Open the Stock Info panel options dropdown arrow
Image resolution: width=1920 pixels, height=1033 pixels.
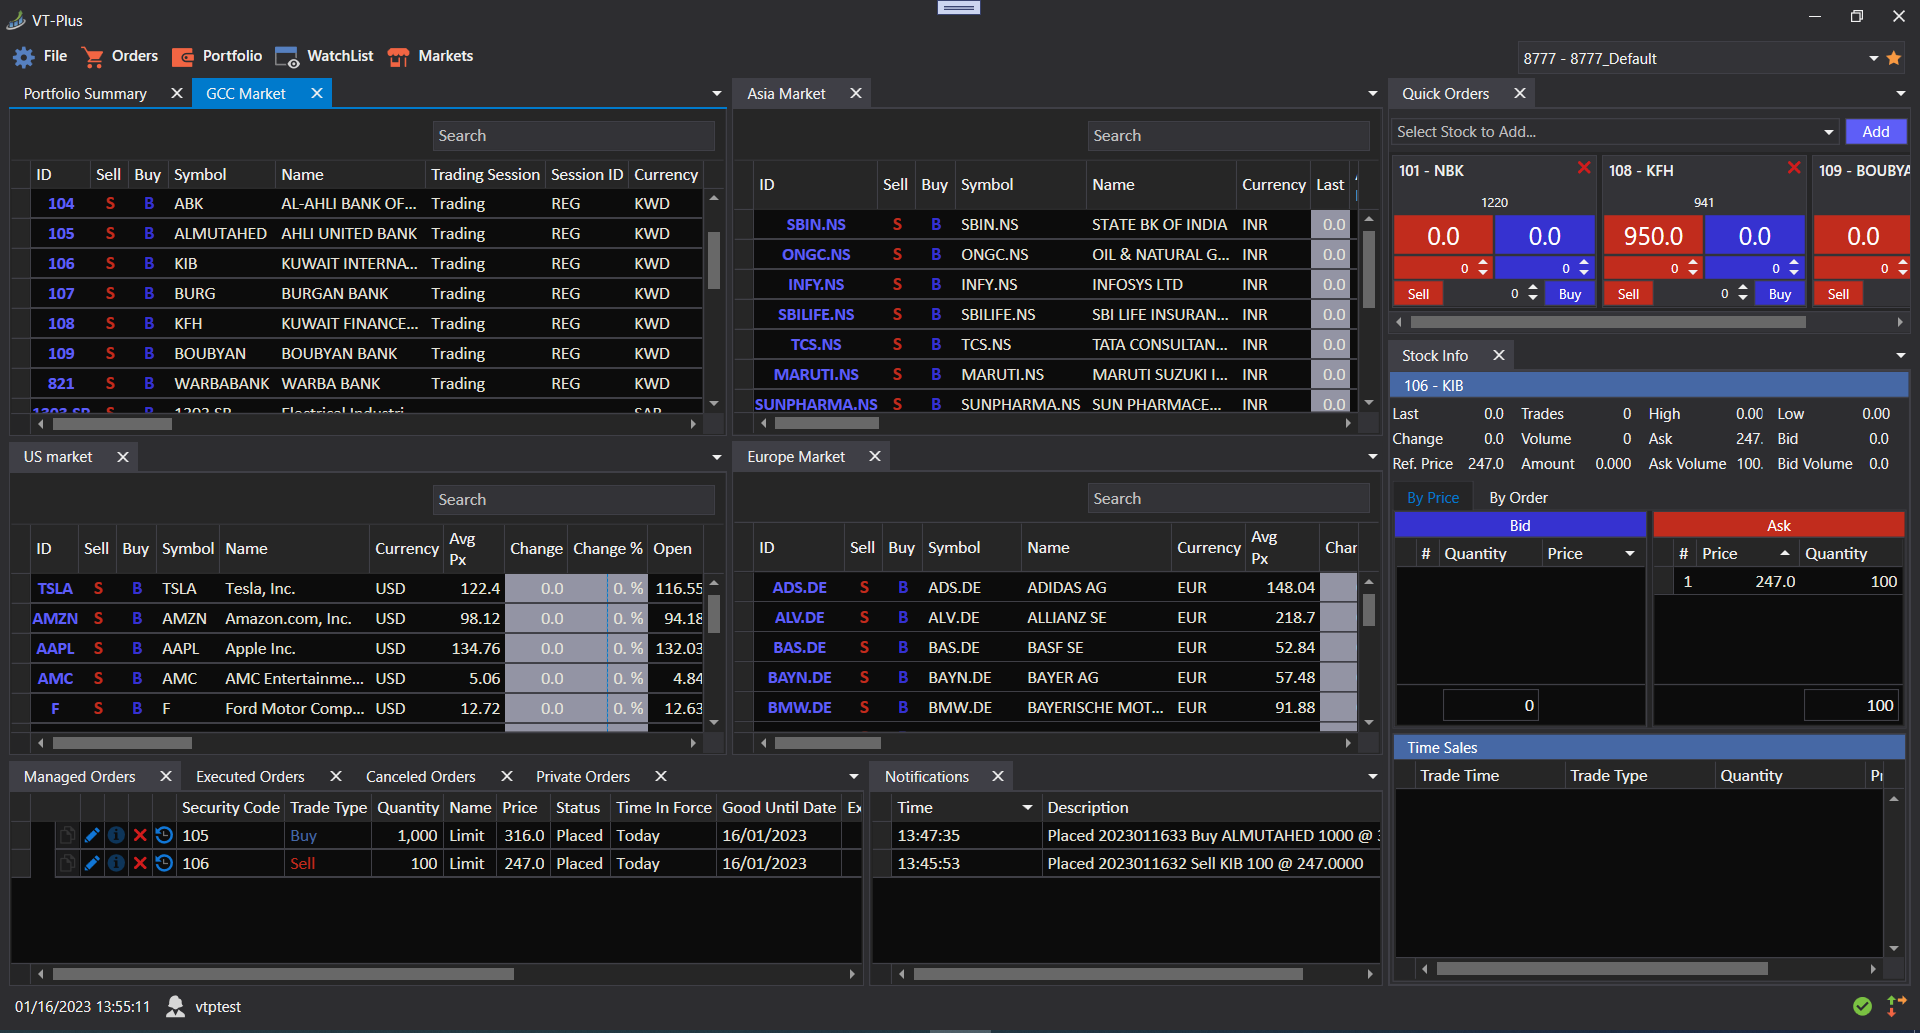(x=1900, y=355)
